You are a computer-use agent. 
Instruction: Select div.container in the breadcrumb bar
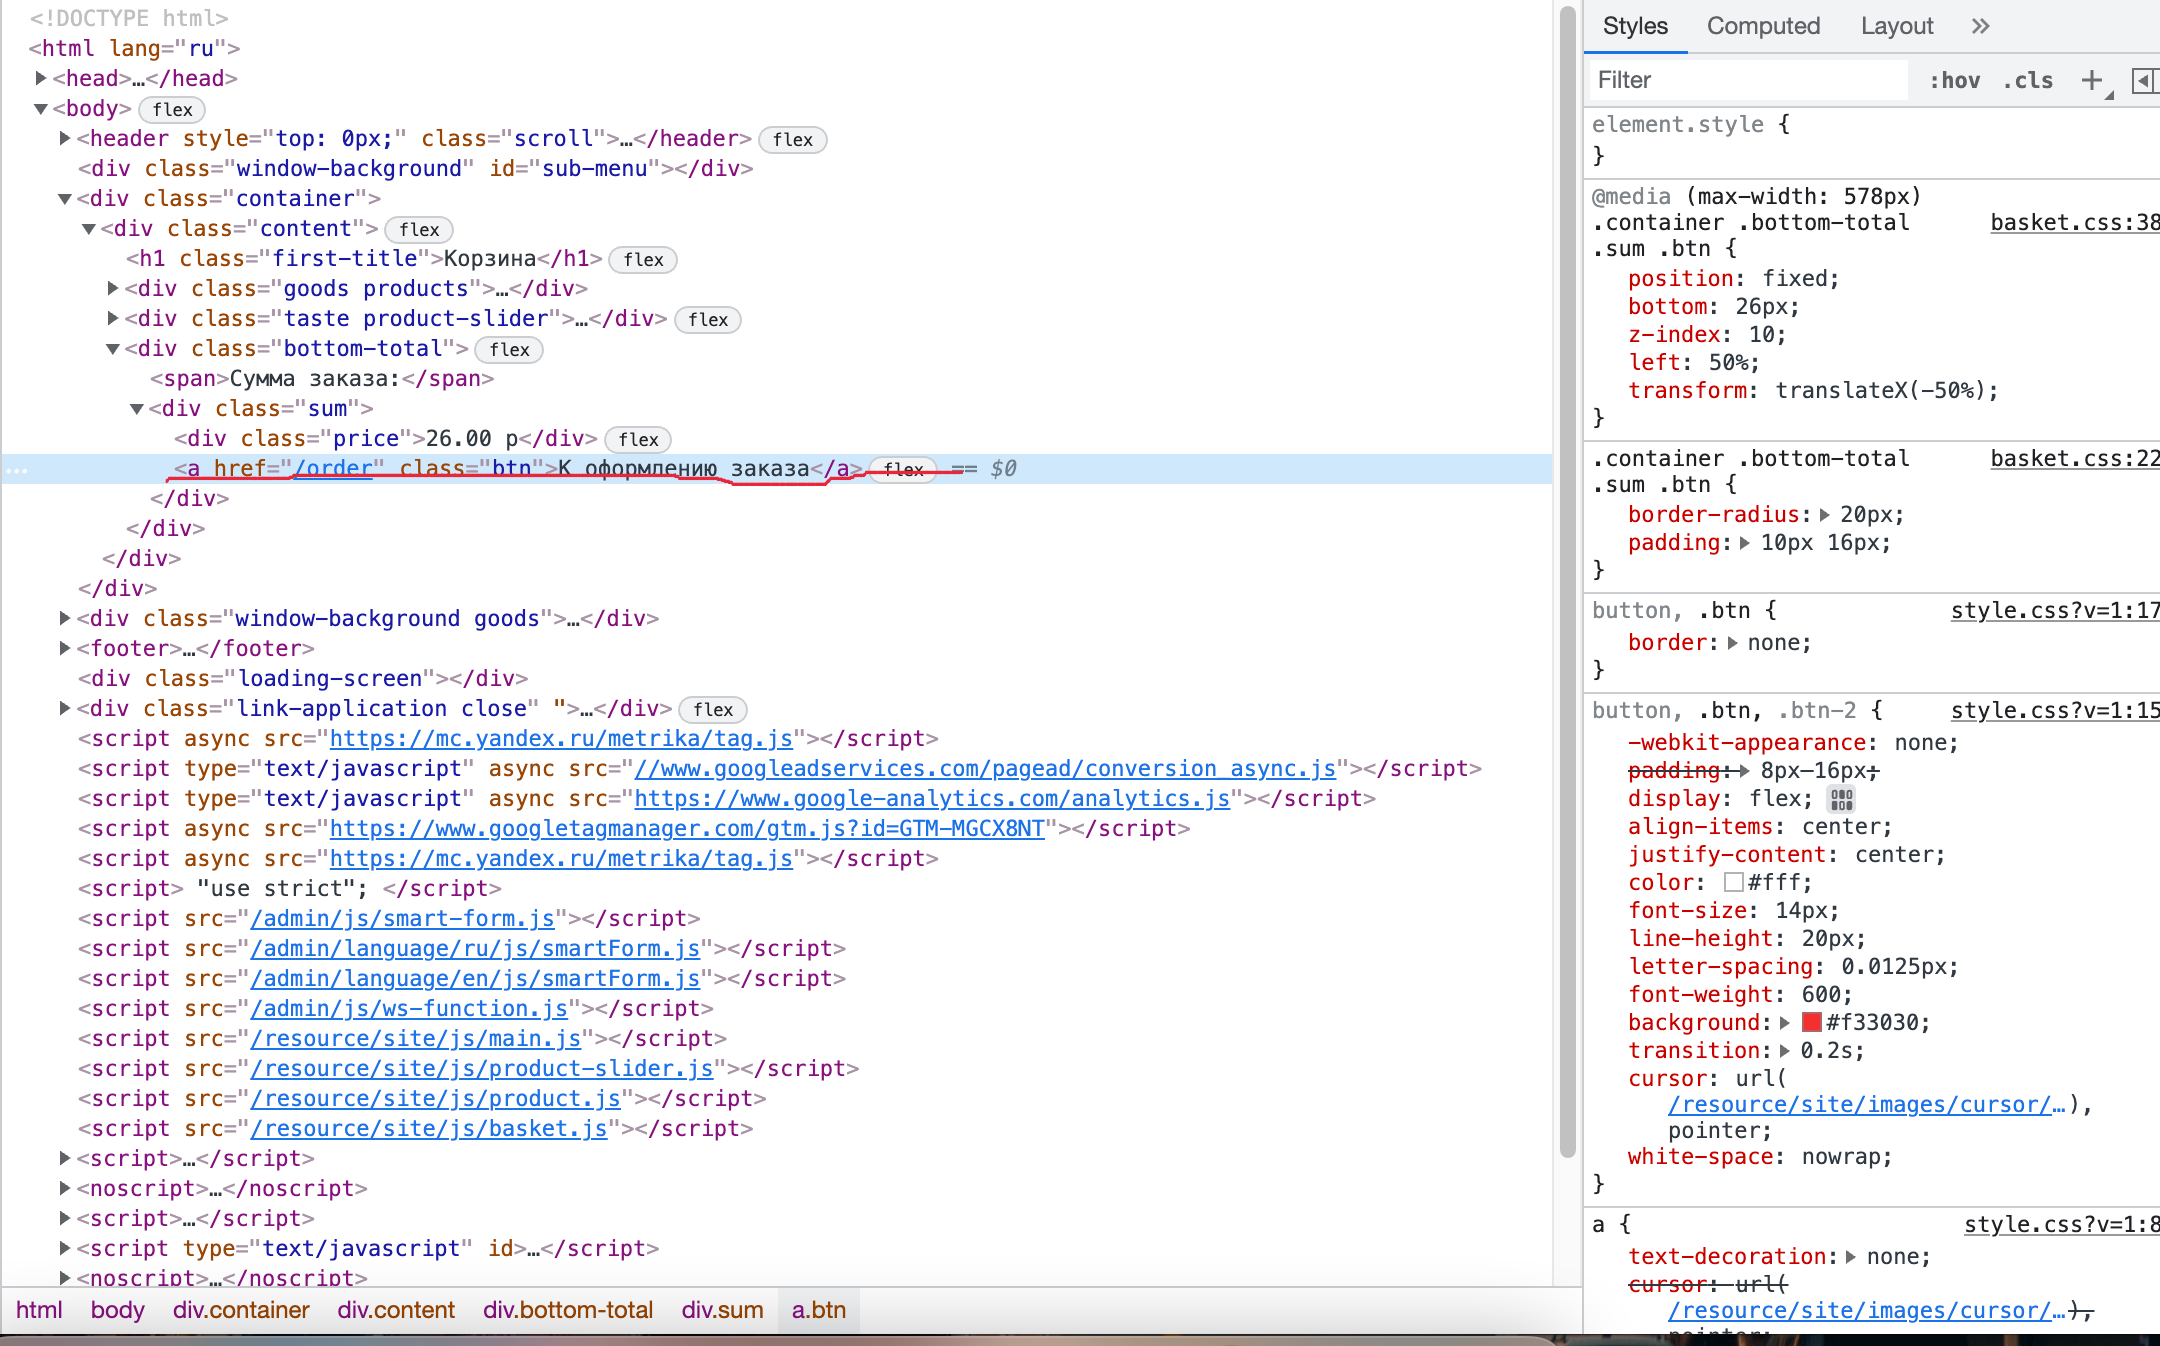[x=241, y=1310]
